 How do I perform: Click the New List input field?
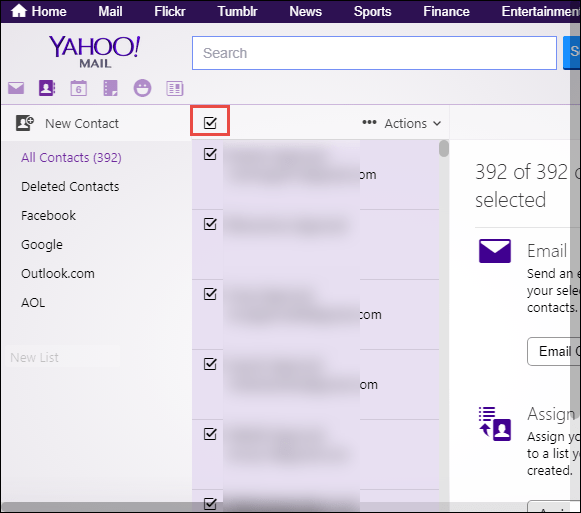63,357
